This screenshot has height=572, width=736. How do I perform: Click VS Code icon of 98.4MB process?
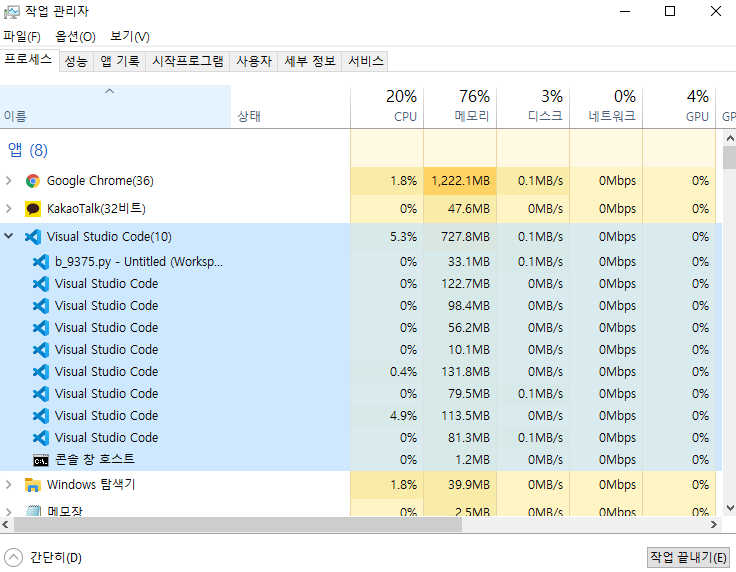pyautogui.click(x=41, y=306)
